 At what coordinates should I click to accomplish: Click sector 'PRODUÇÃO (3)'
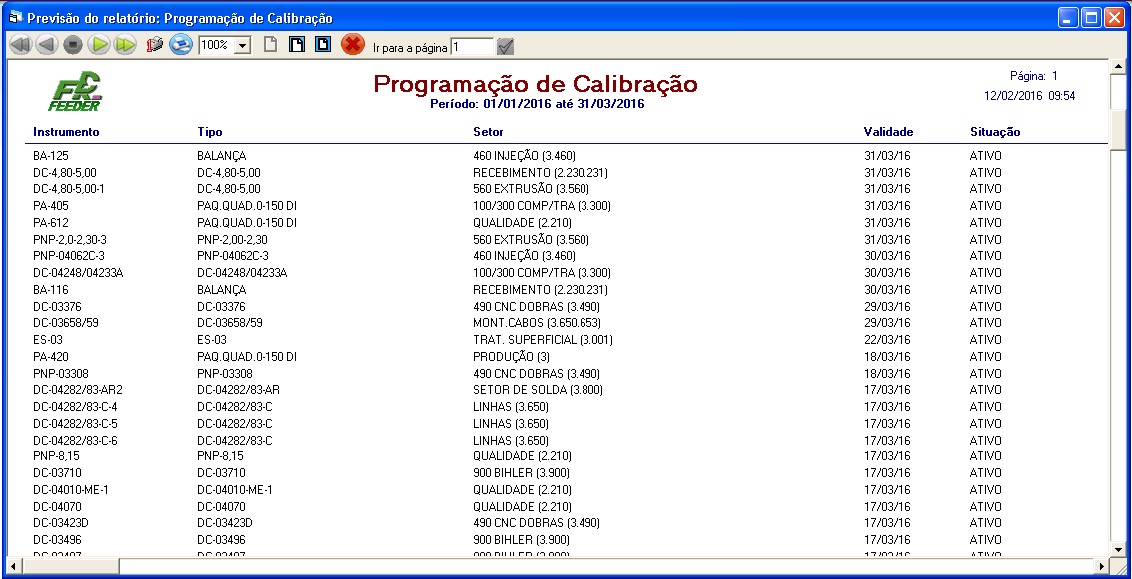point(512,357)
